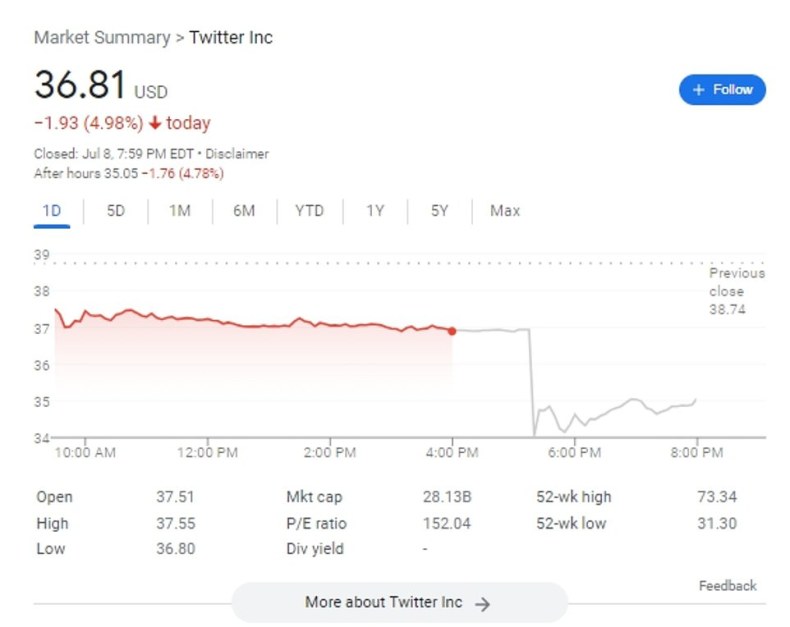Screen dimensions: 790x627
Task: Click the Market Summary breadcrumb
Action: click(x=102, y=38)
